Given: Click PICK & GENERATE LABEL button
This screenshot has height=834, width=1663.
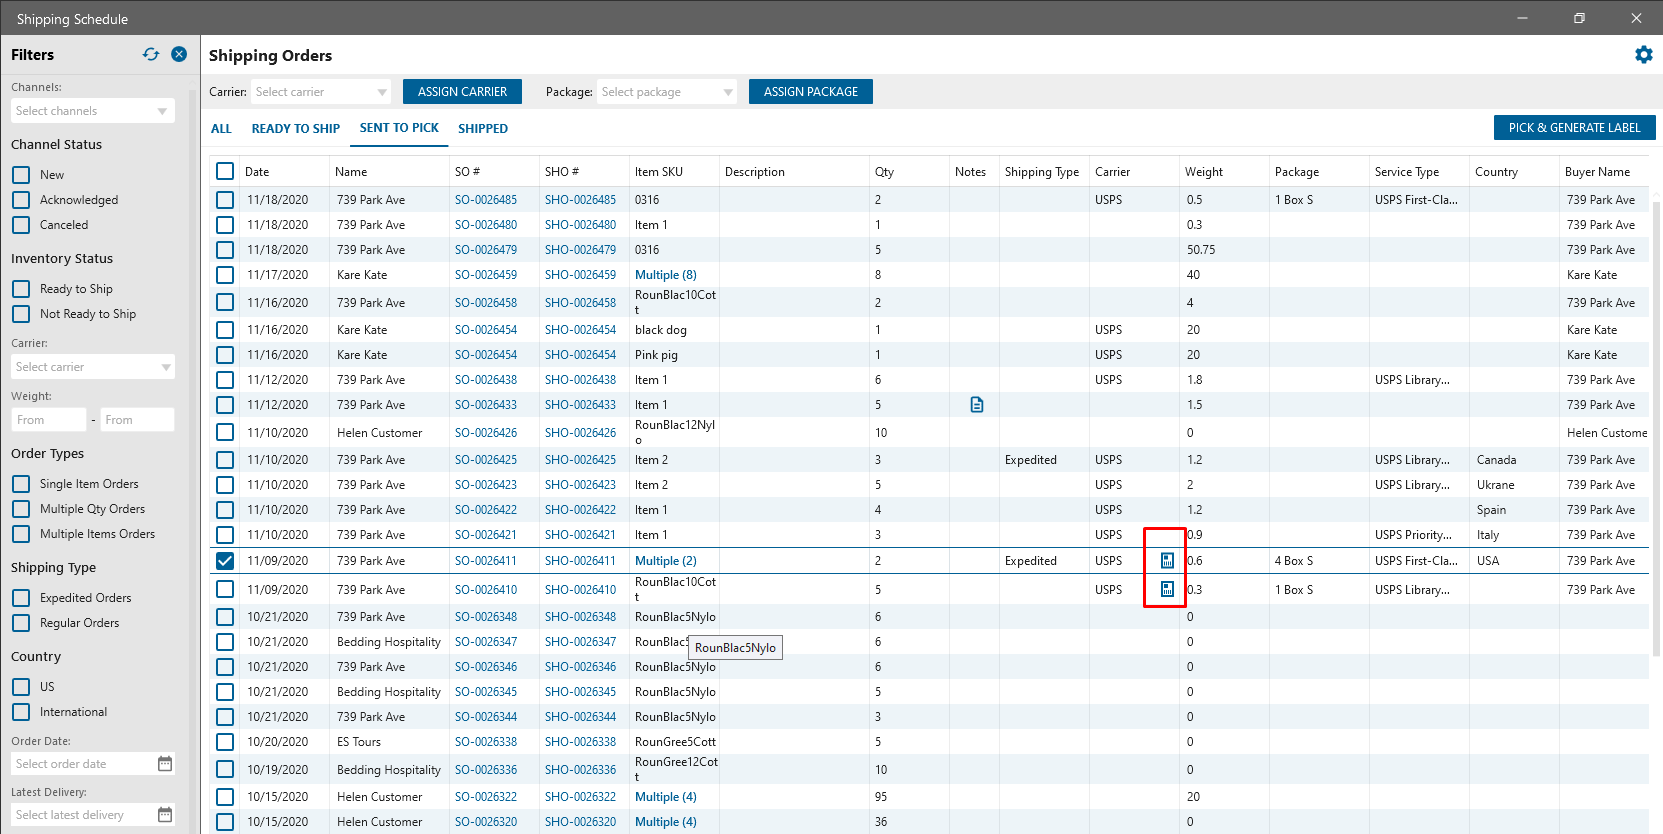Looking at the screenshot, I should click(1575, 128).
